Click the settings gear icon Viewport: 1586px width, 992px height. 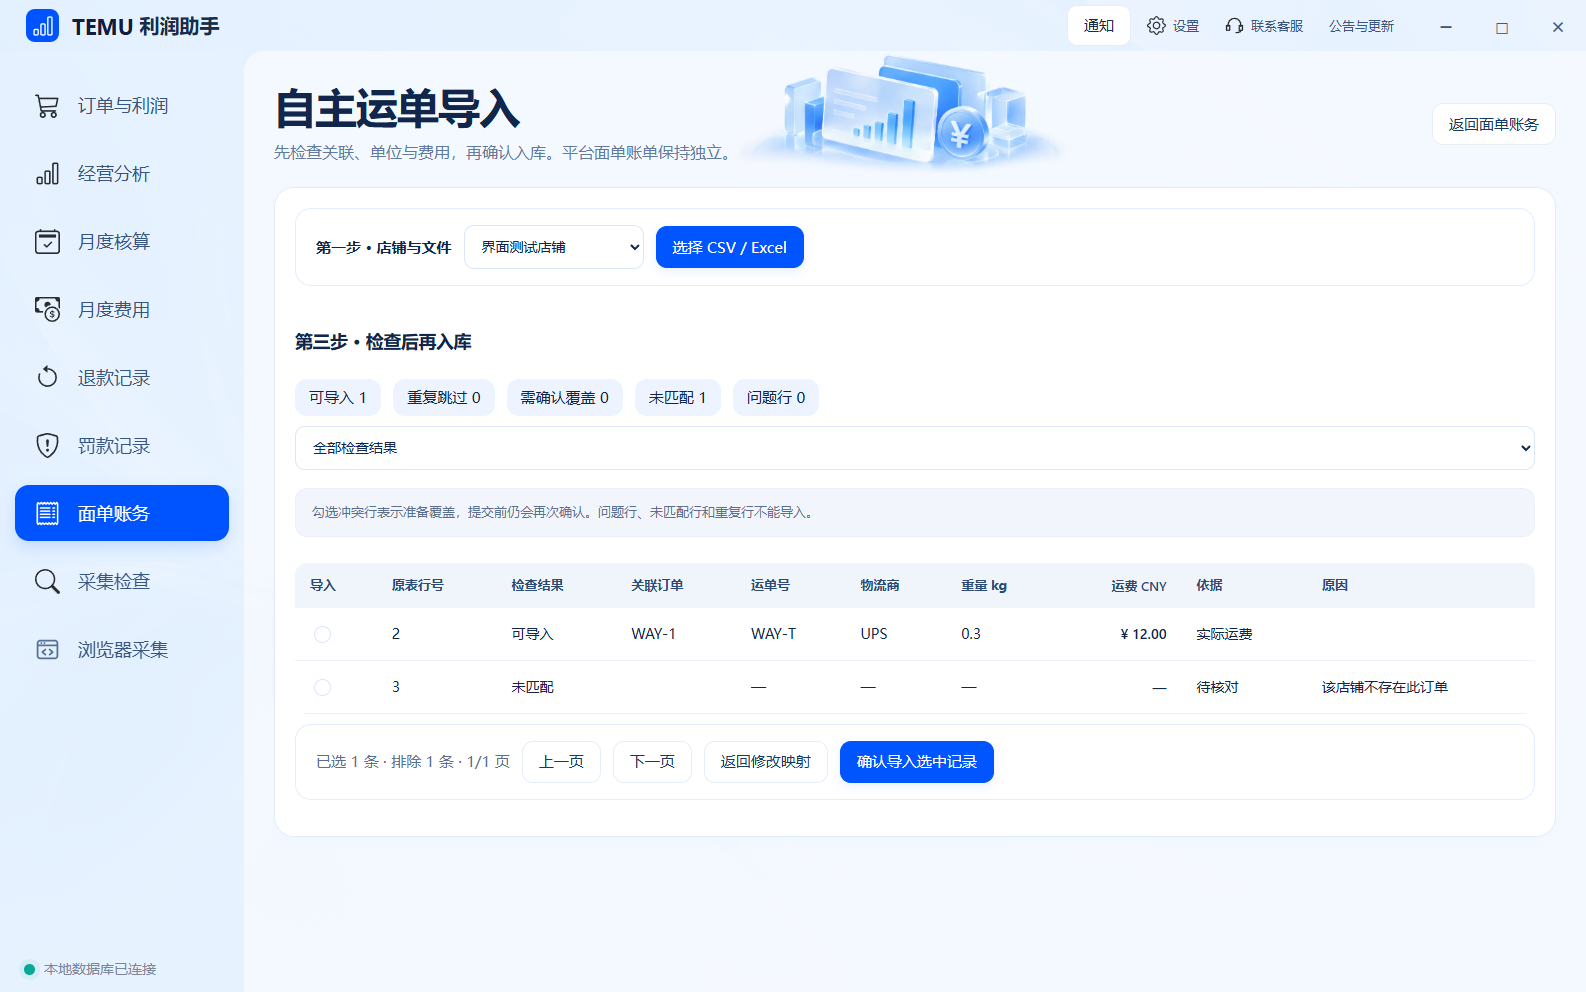[1156, 26]
